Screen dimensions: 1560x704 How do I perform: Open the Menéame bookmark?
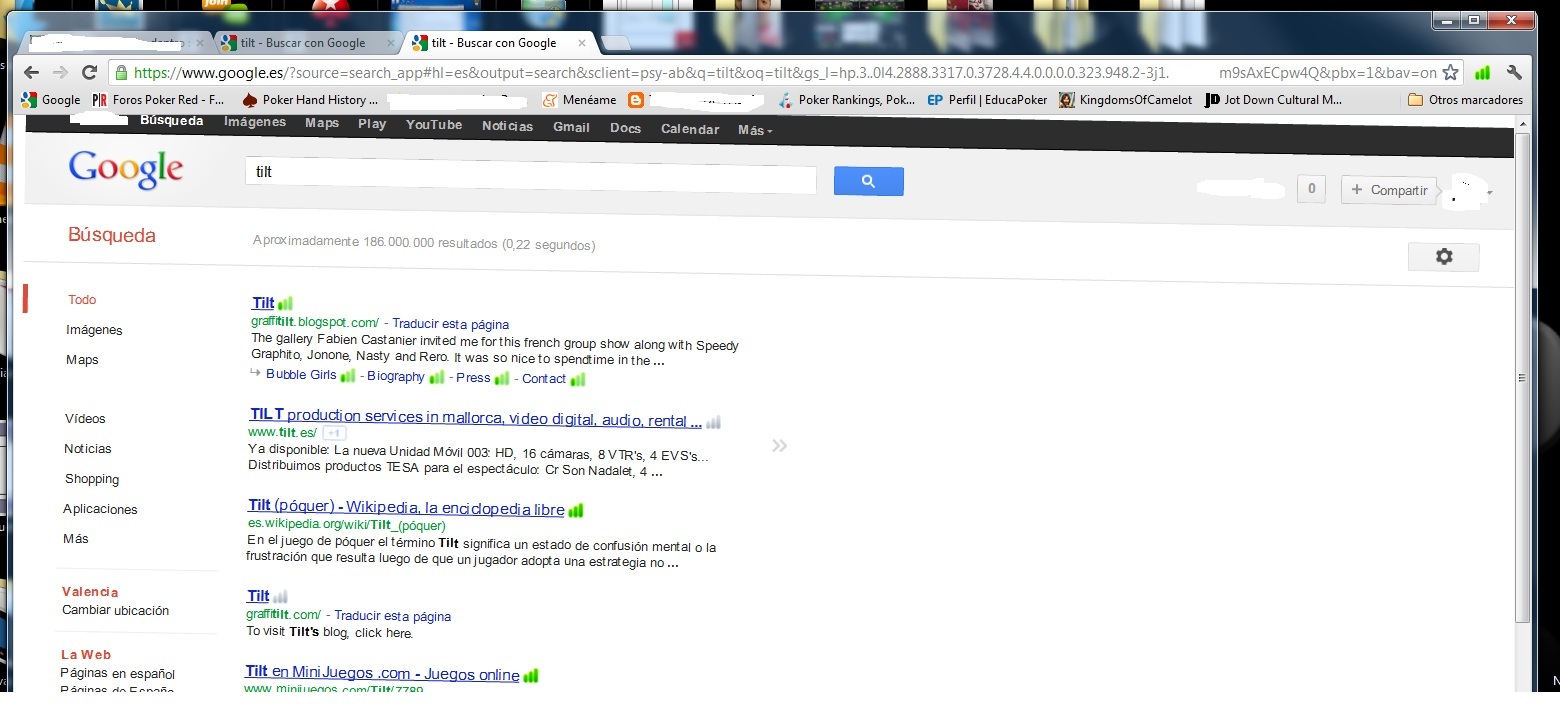click(x=578, y=100)
